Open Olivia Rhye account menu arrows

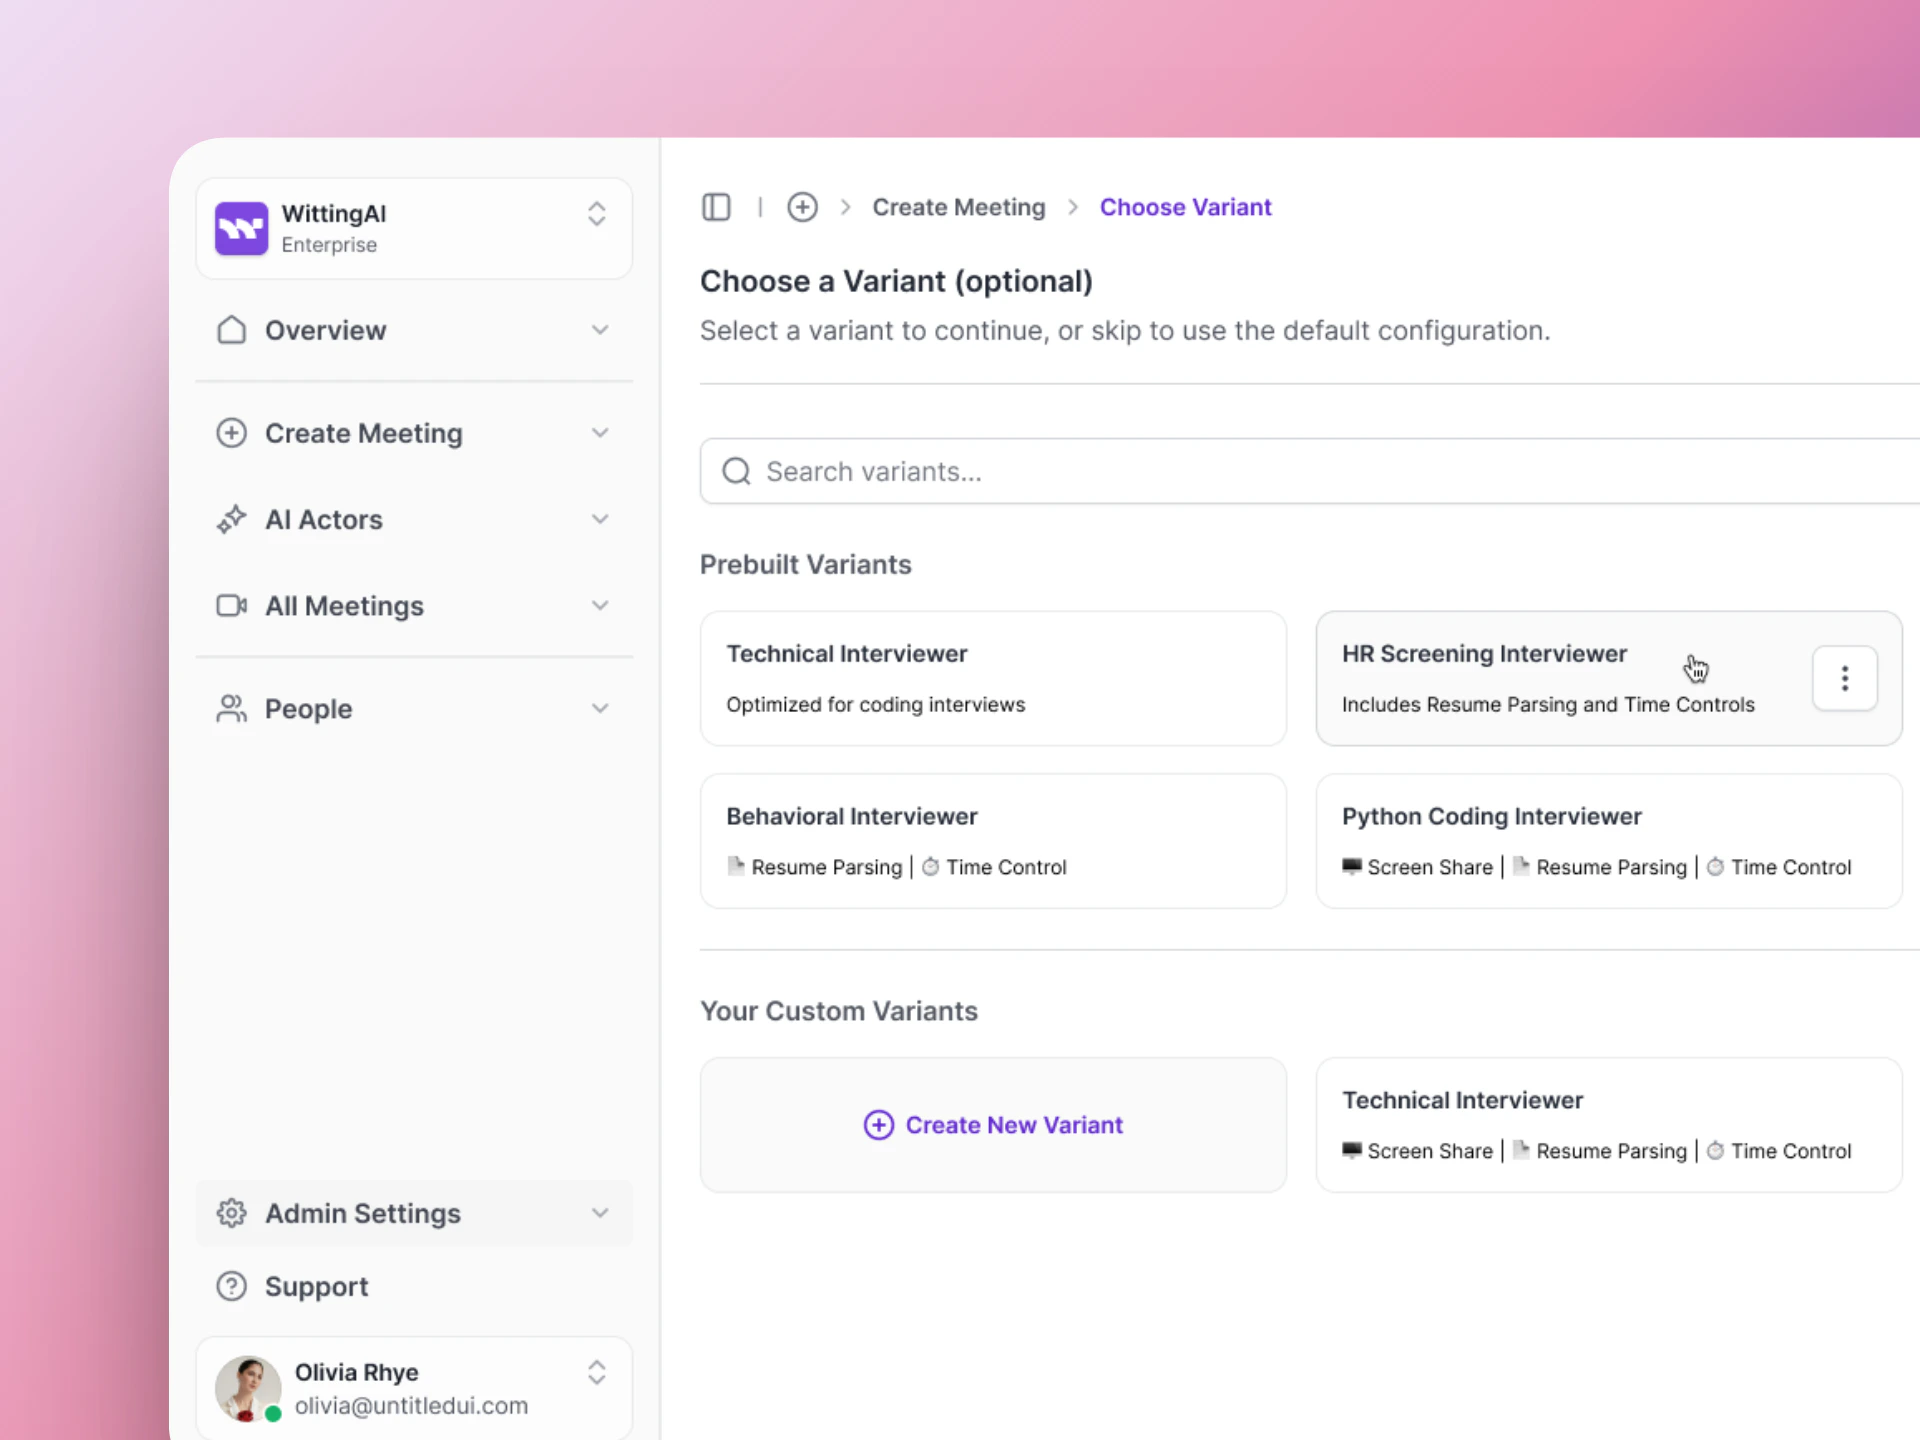[x=596, y=1372]
